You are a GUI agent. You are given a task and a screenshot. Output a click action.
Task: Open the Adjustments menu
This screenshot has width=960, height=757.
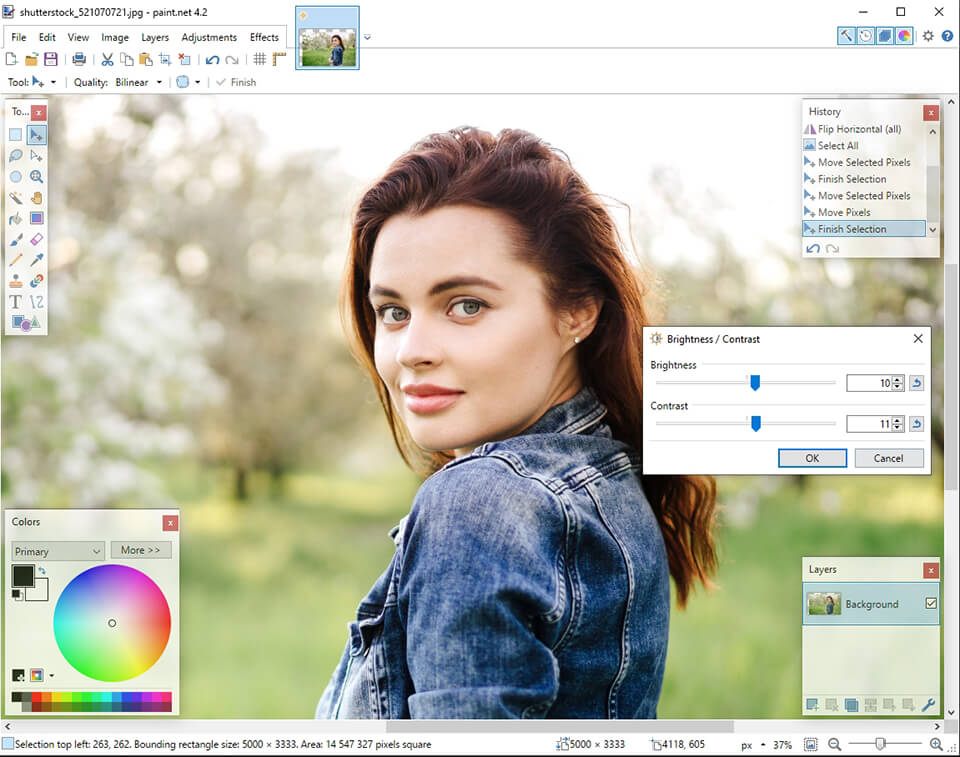pyautogui.click(x=209, y=37)
